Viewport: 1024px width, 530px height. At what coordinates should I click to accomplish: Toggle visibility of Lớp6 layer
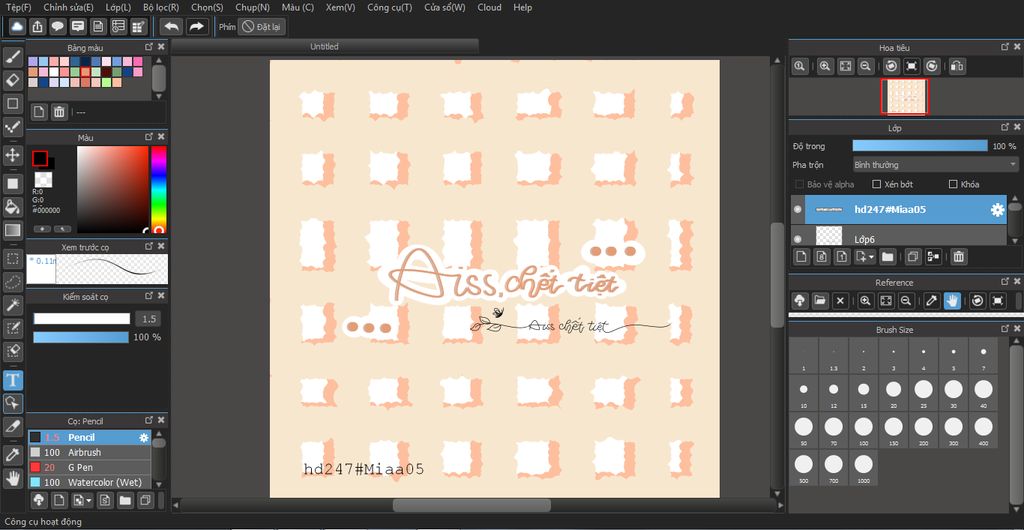pos(797,238)
